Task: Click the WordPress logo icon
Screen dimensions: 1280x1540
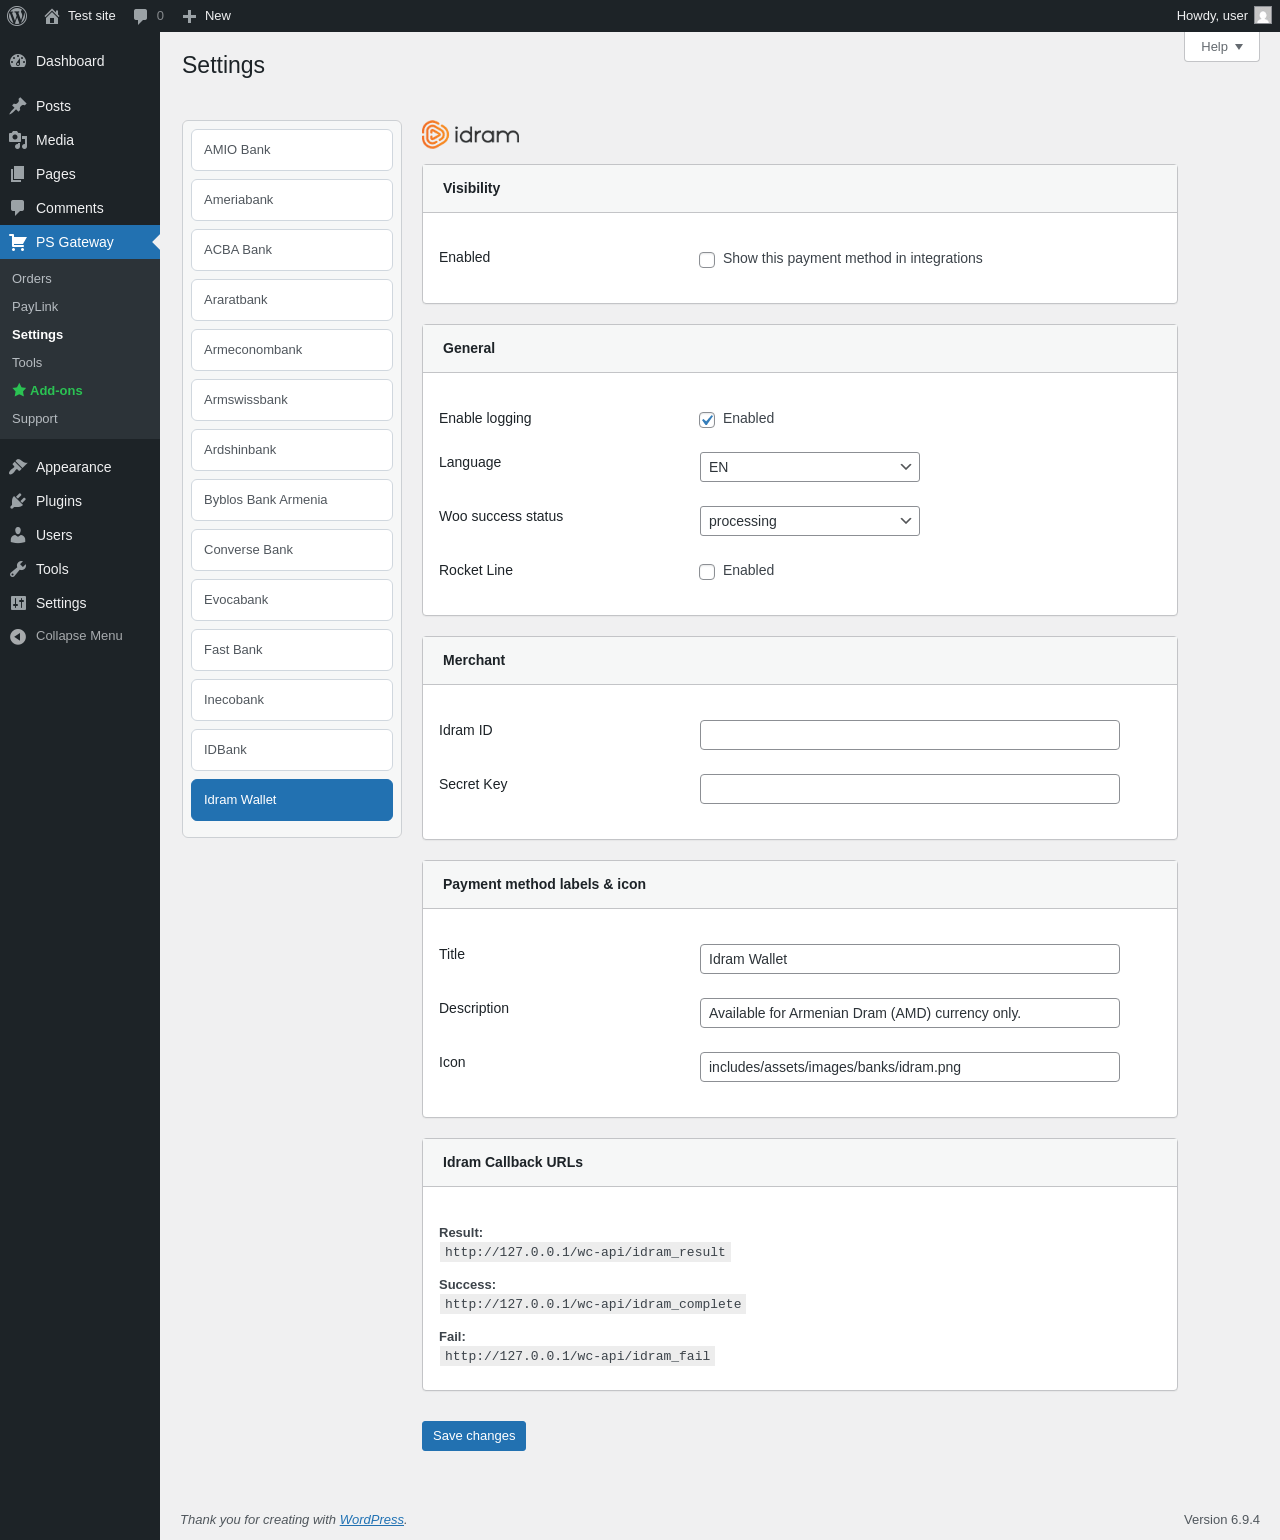Action: 17,16
